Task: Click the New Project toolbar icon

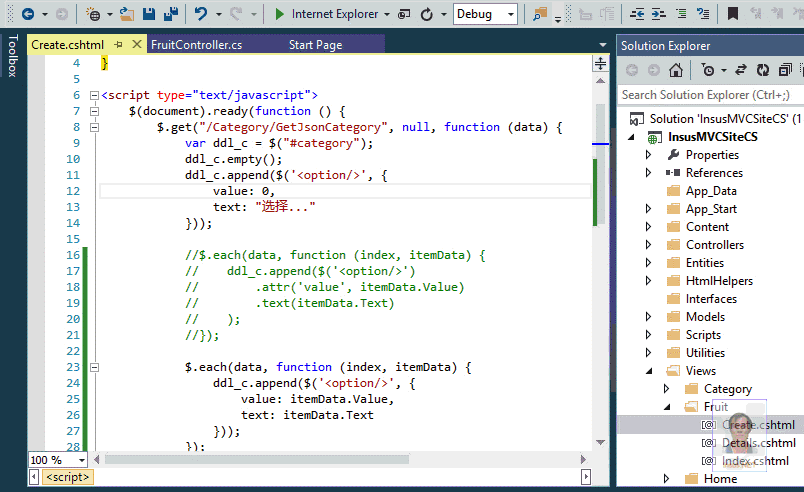Action: coord(93,14)
